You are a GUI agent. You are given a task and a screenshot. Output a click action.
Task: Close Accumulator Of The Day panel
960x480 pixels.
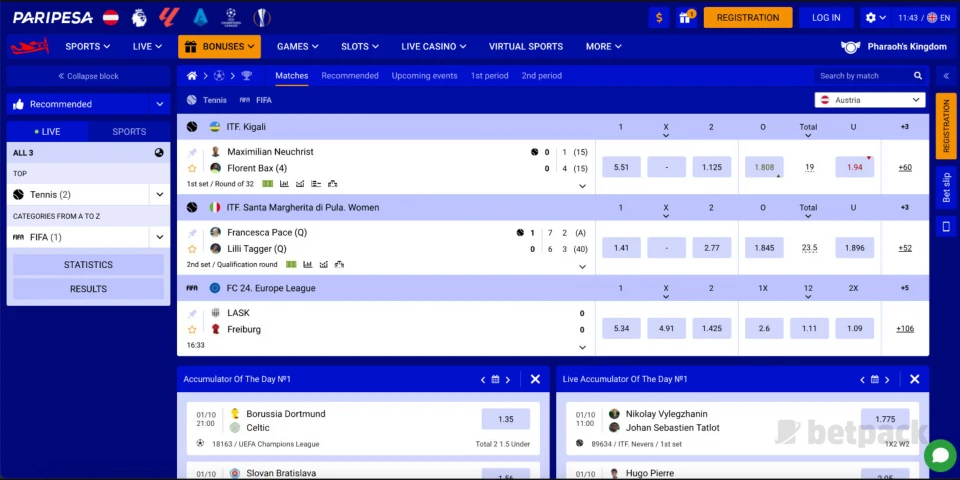point(535,379)
